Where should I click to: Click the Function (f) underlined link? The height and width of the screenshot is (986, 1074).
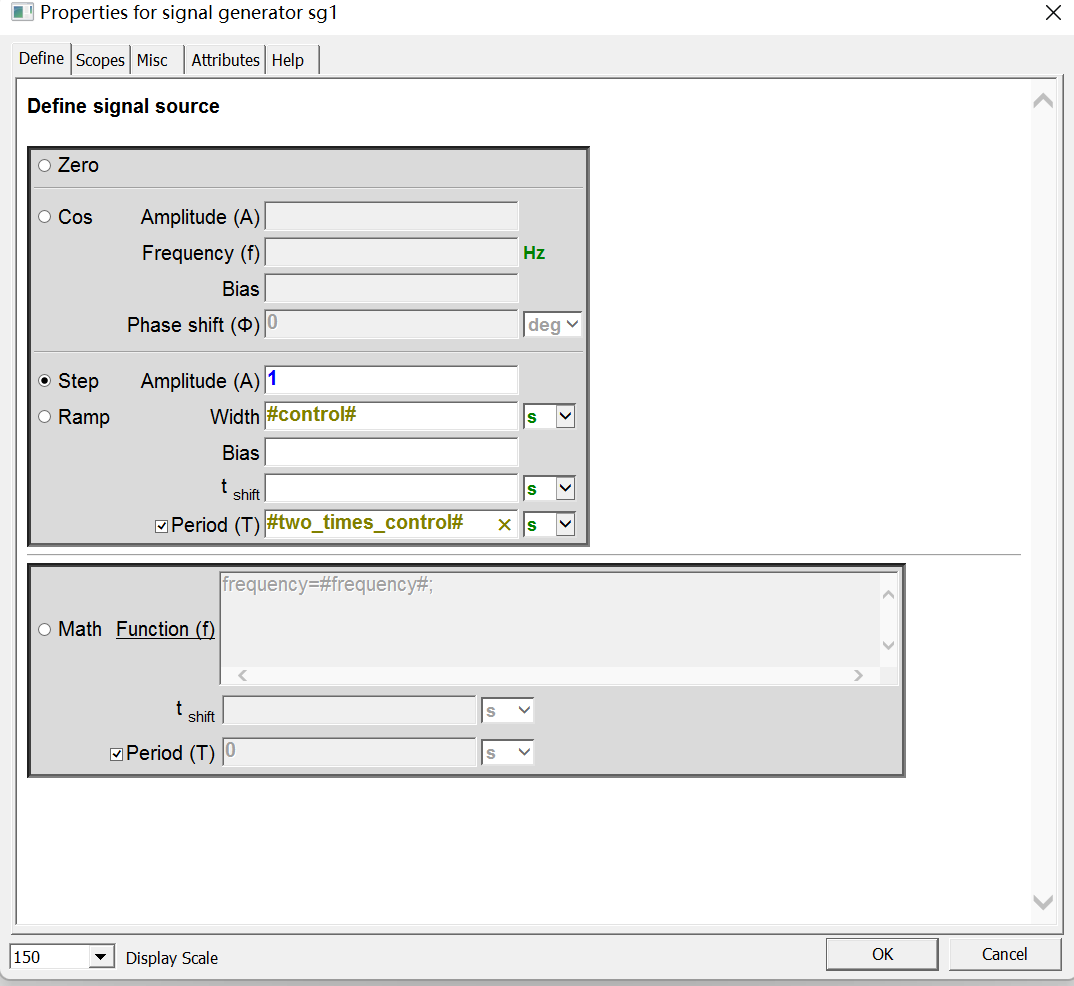[165, 629]
